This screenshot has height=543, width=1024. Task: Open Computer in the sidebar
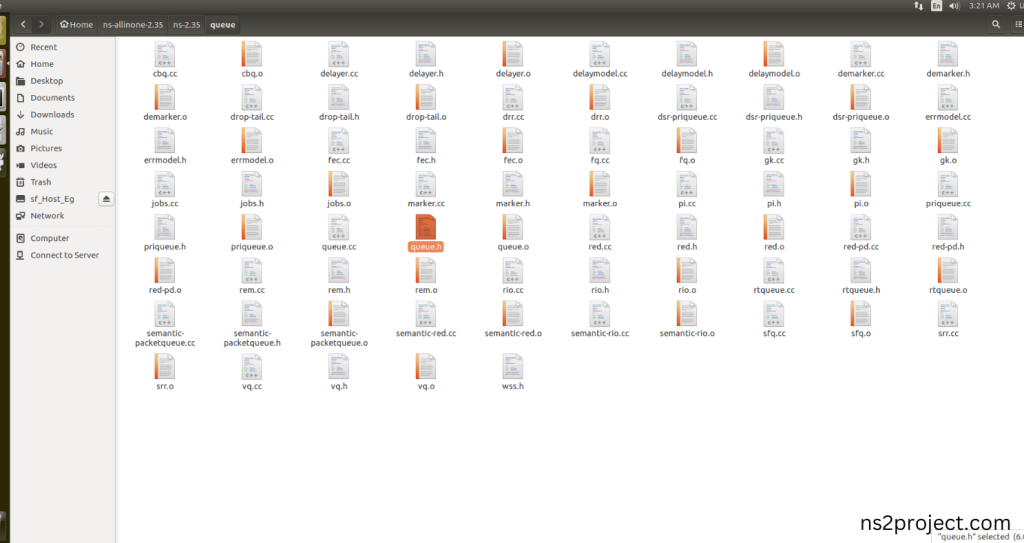[50, 239]
